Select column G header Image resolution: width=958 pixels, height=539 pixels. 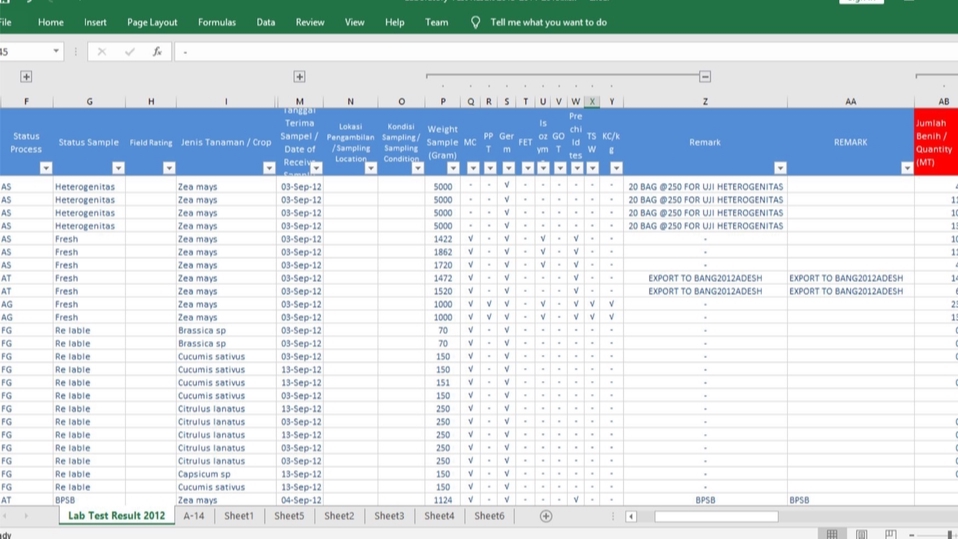[89, 101]
